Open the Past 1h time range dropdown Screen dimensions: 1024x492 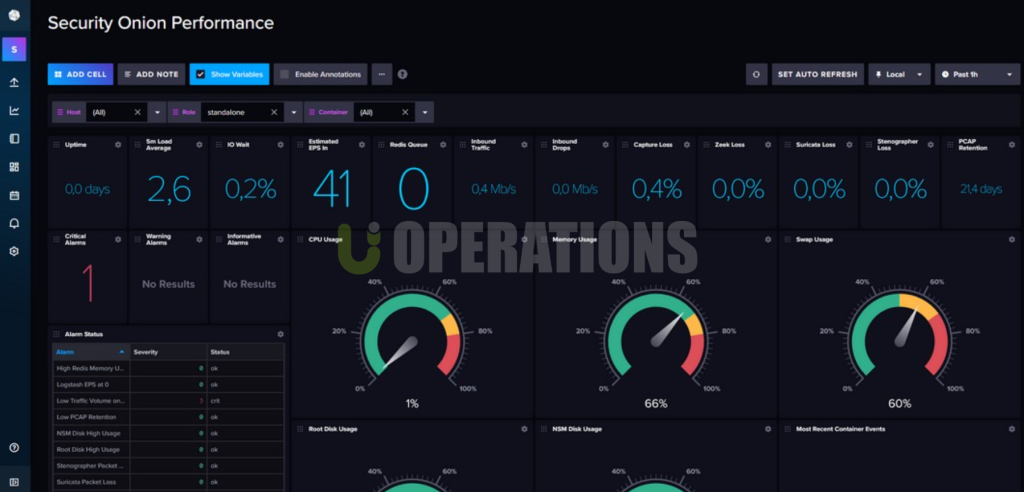(x=977, y=74)
